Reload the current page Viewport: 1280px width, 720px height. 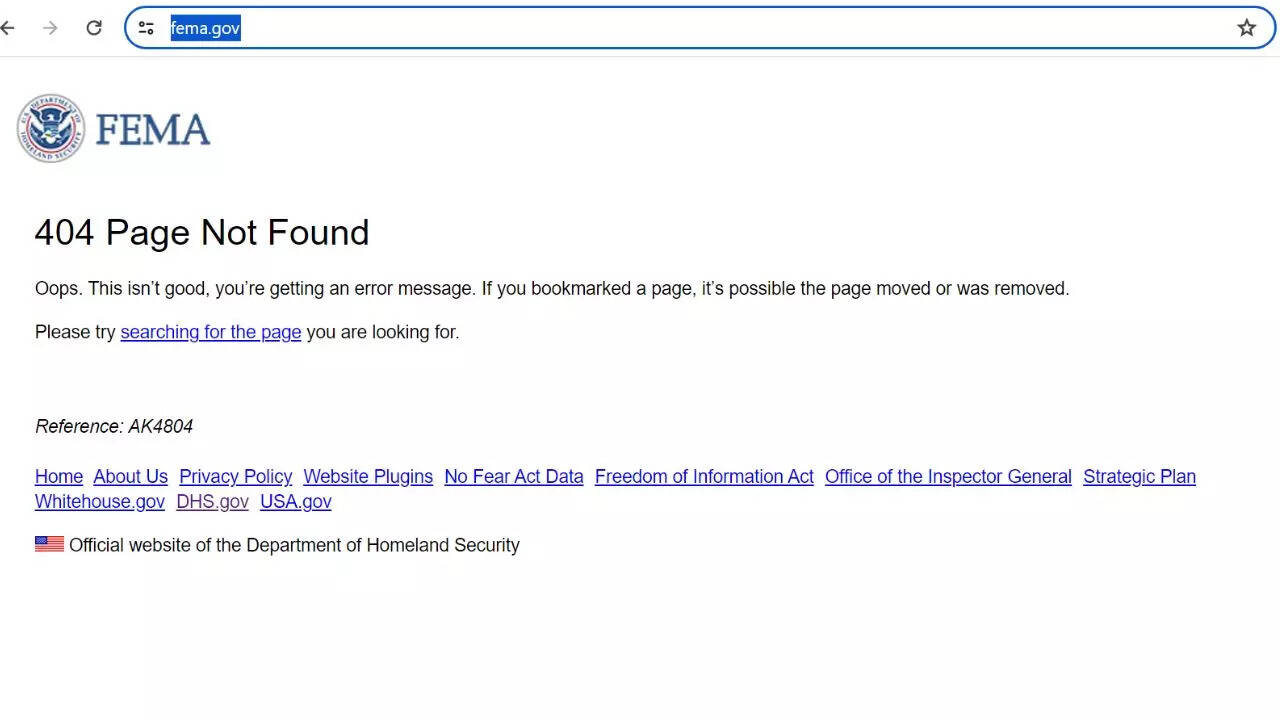pos(94,28)
